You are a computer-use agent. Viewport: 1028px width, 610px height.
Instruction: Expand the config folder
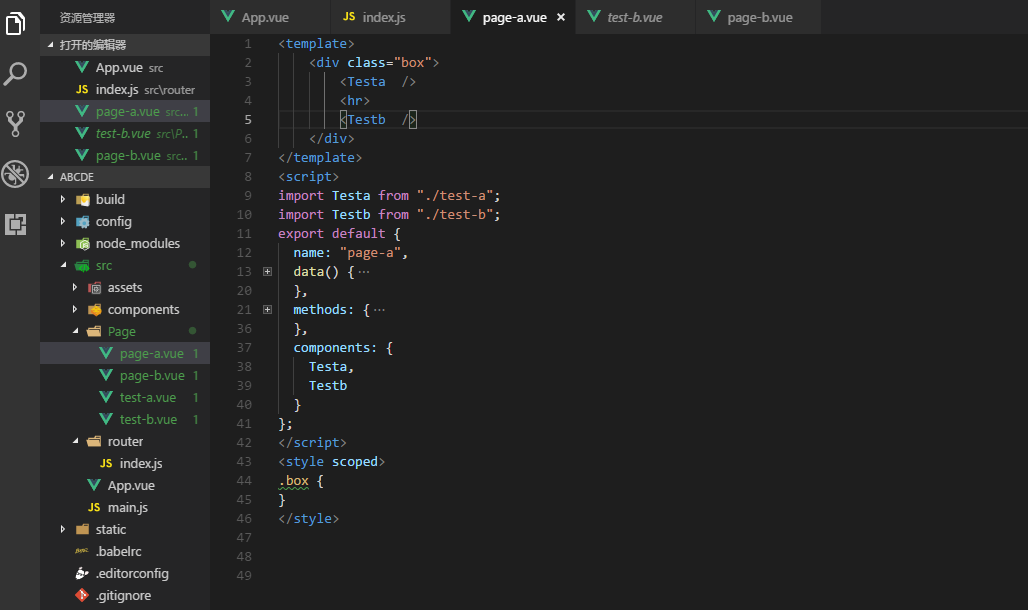pos(63,222)
